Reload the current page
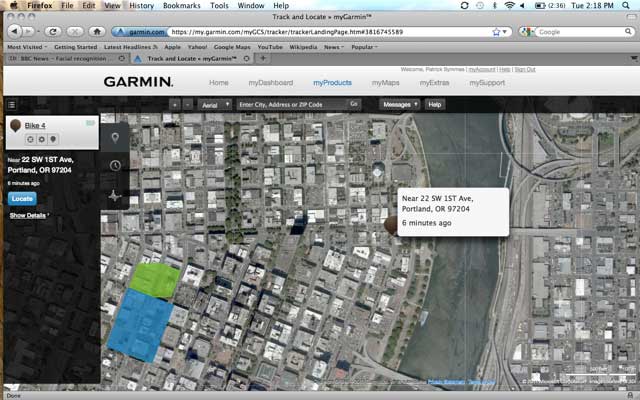Image resolution: width=640 pixels, height=400 pixels. coord(53,31)
